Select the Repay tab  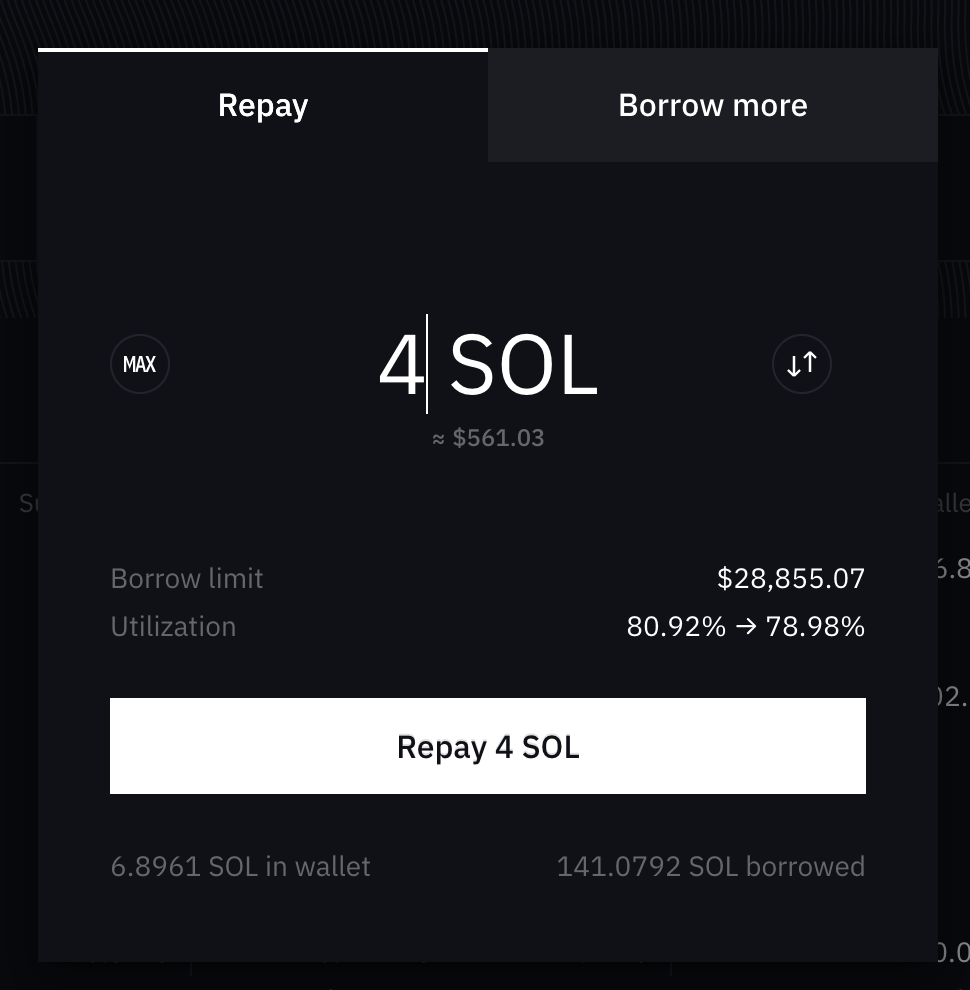[x=263, y=105]
